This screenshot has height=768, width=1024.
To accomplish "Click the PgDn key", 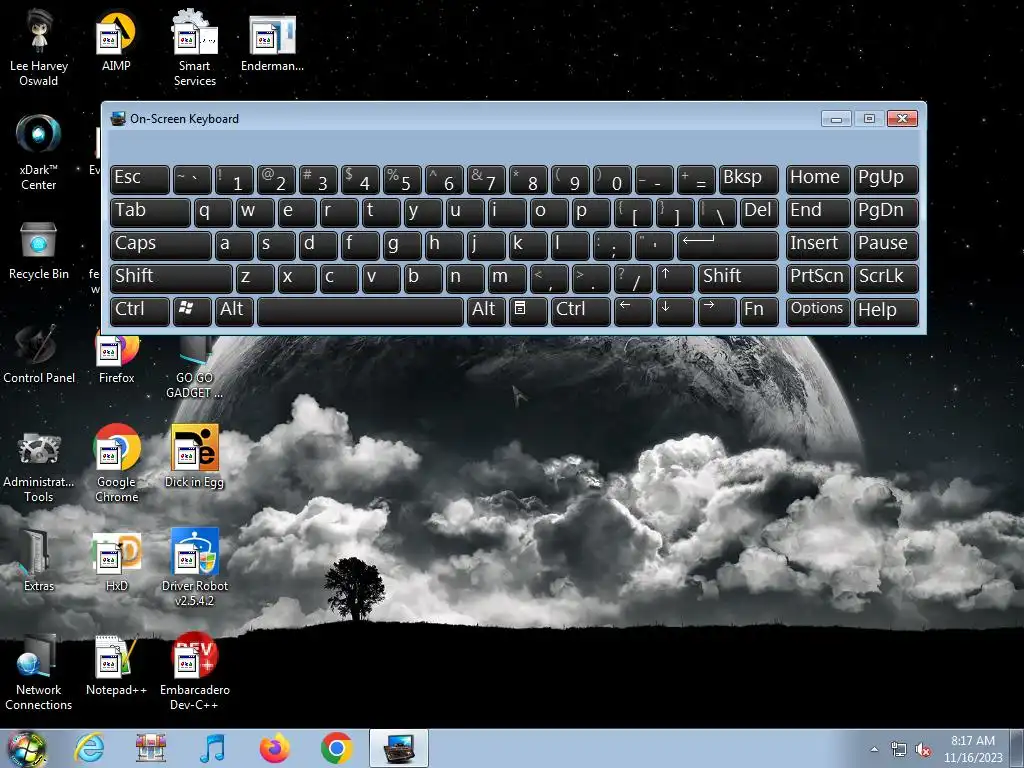I will pyautogui.click(x=886, y=213).
